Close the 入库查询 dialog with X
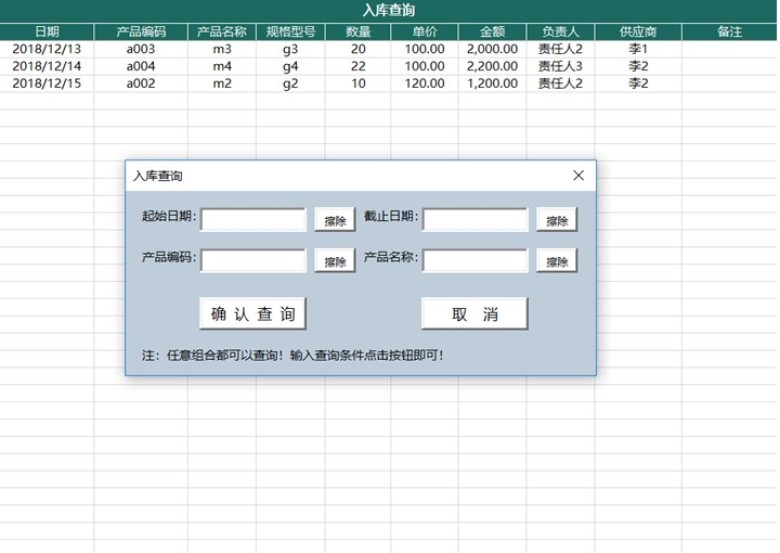Image resolution: width=780 pixels, height=553 pixels. tap(578, 175)
